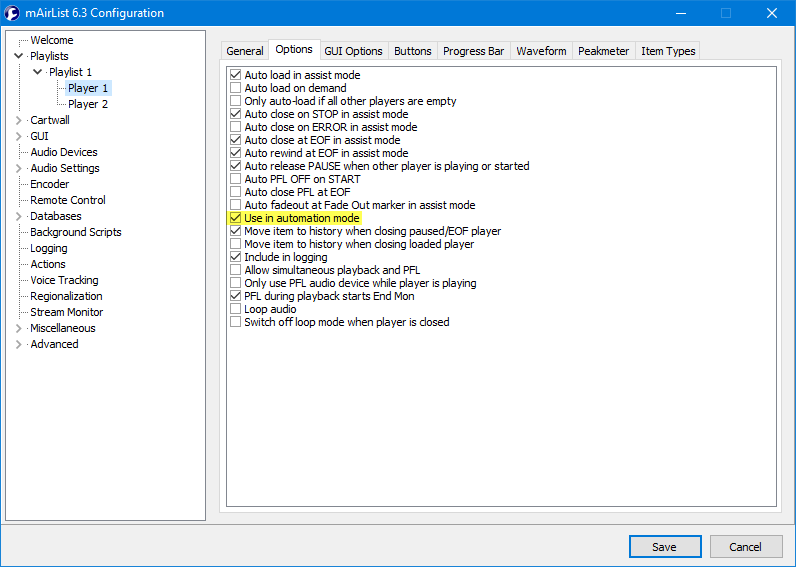The image size is (796, 567).
Task: Select Playlist 1 in the tree
Action: [x=71, y=72]
